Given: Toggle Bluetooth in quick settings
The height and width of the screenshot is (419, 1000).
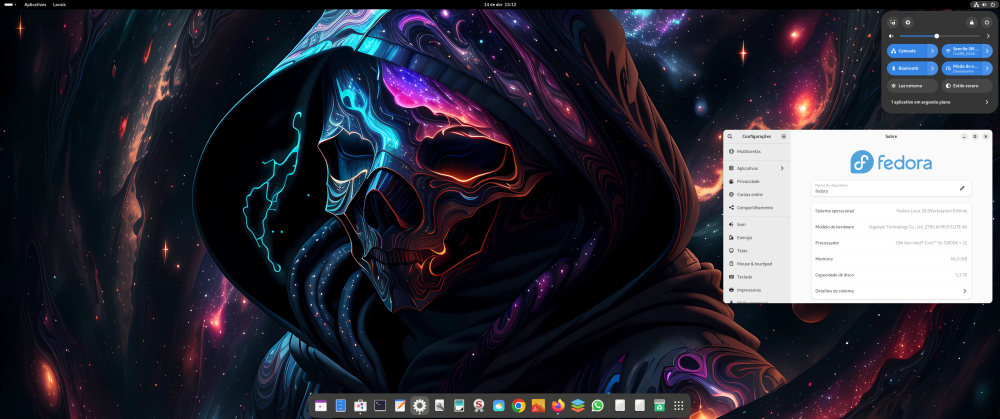Looking at the screenshot, I should point(908,68).
